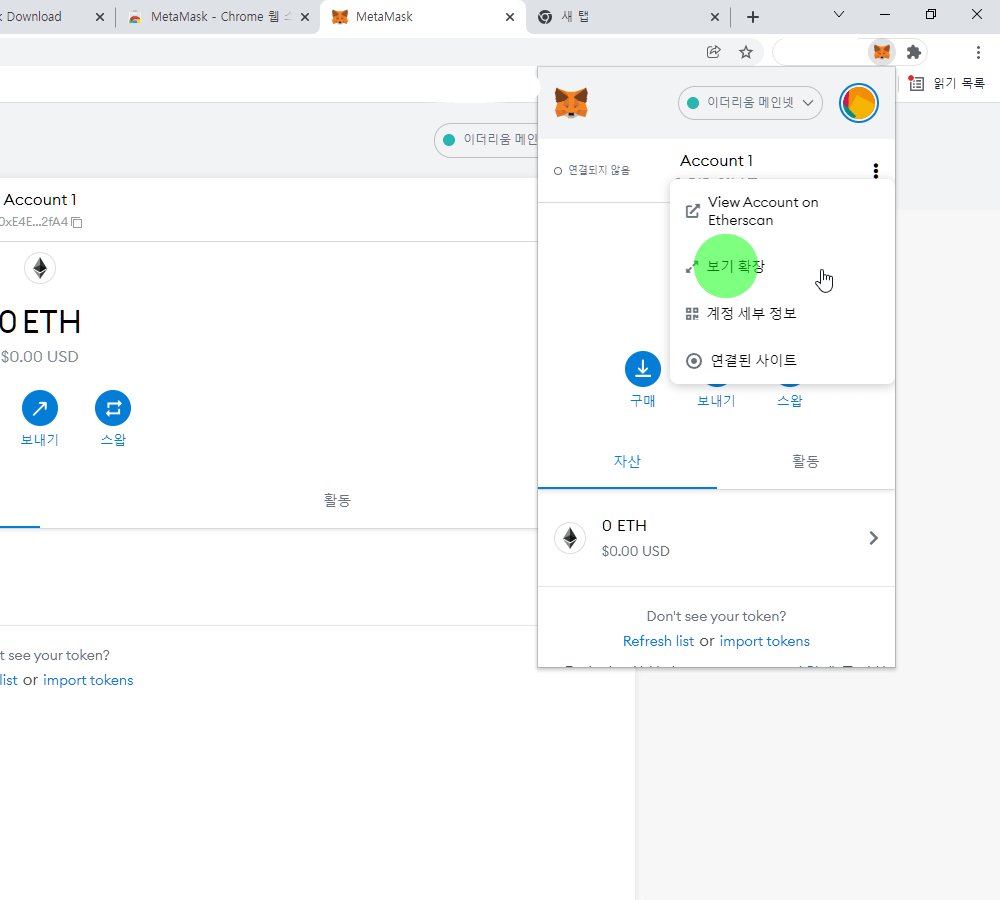Choose 계정 세부 정보 from the menu
This screenshot has height=900, width=1000.
pos(751,313)
